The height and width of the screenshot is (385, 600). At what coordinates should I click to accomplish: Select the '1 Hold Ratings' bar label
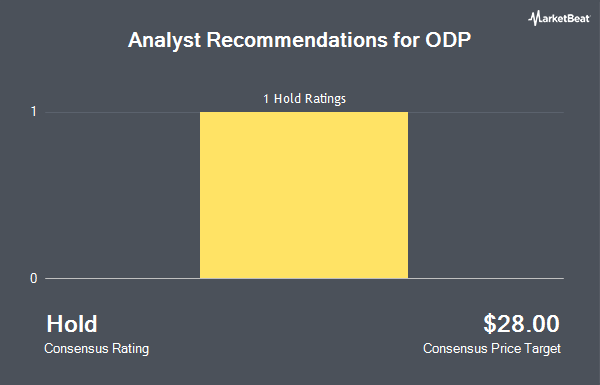(x=304, y=99)
